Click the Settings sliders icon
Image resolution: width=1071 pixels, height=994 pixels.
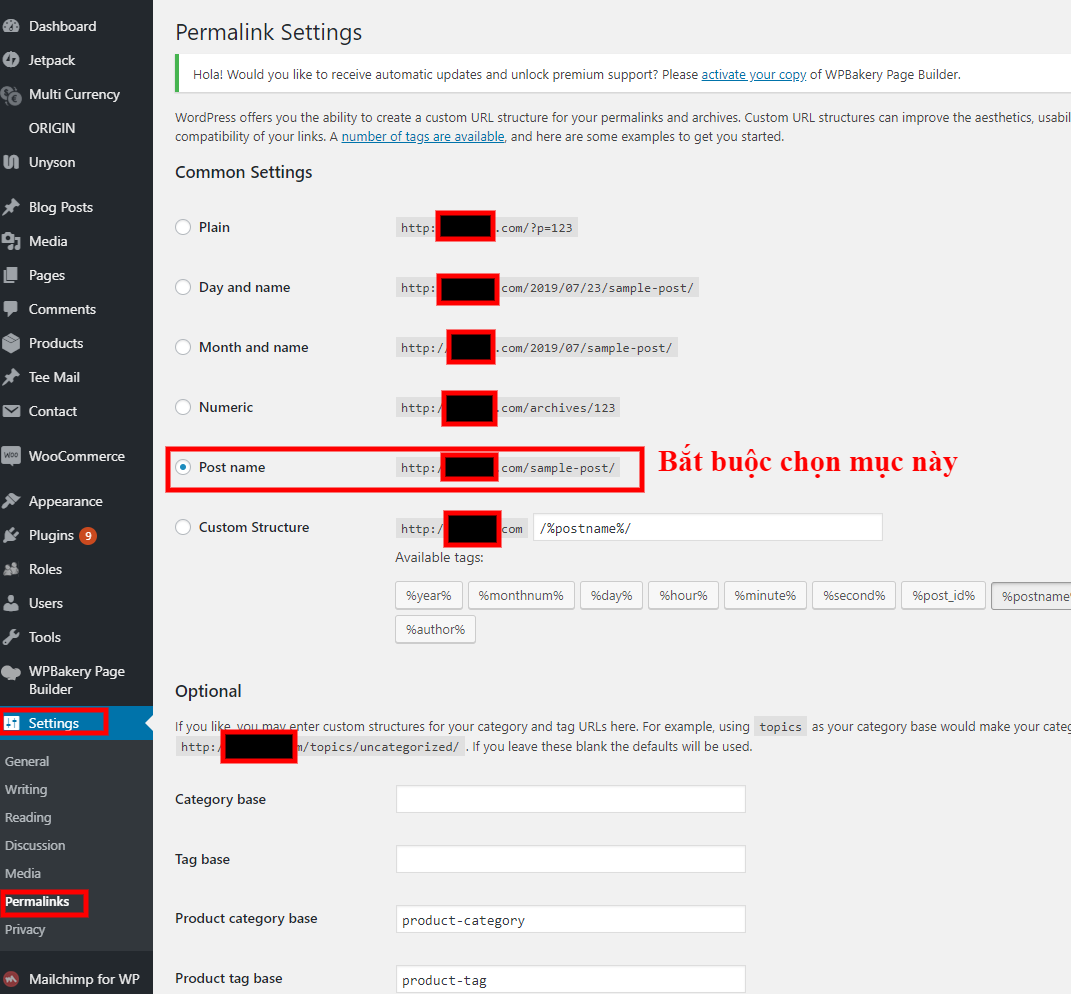(12, 723)
